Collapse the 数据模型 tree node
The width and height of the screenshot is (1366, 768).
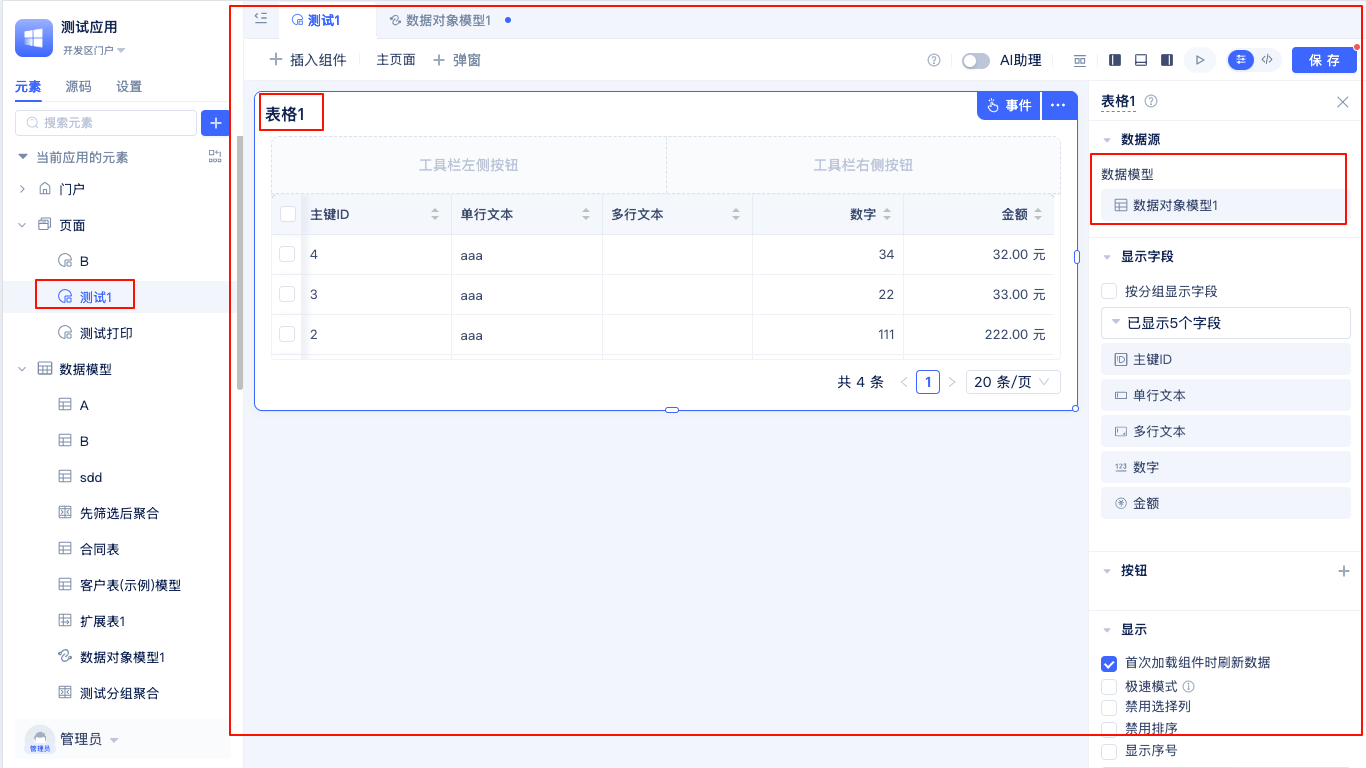coord(22,369)
